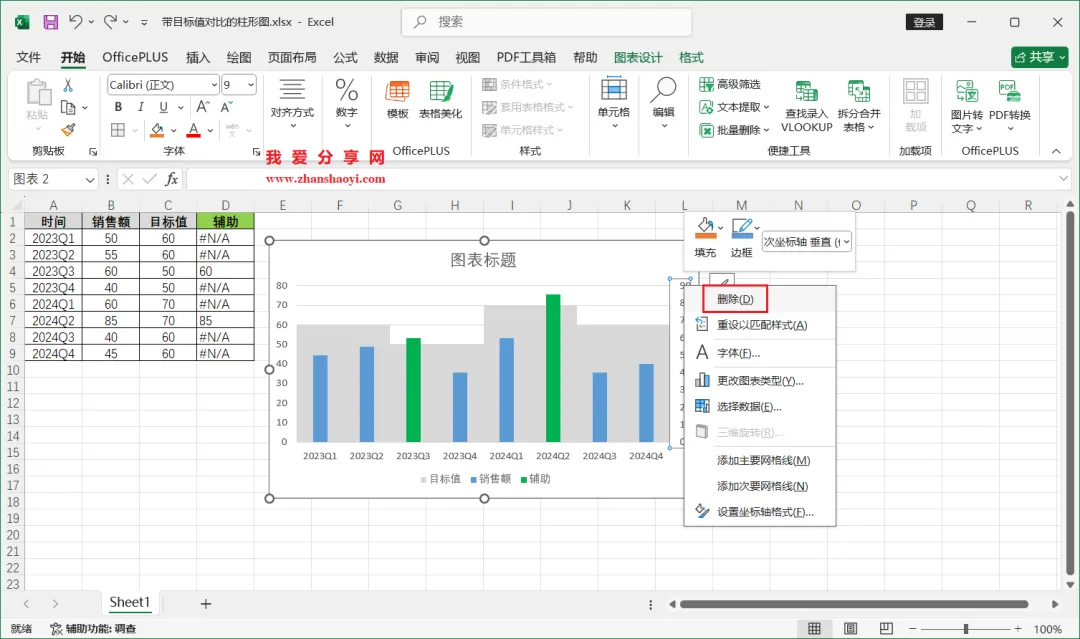Image resolution: width=1080 pixels, height=639 pixels.
Task: Click the 模板 template icon
Action: coord(397,100)
